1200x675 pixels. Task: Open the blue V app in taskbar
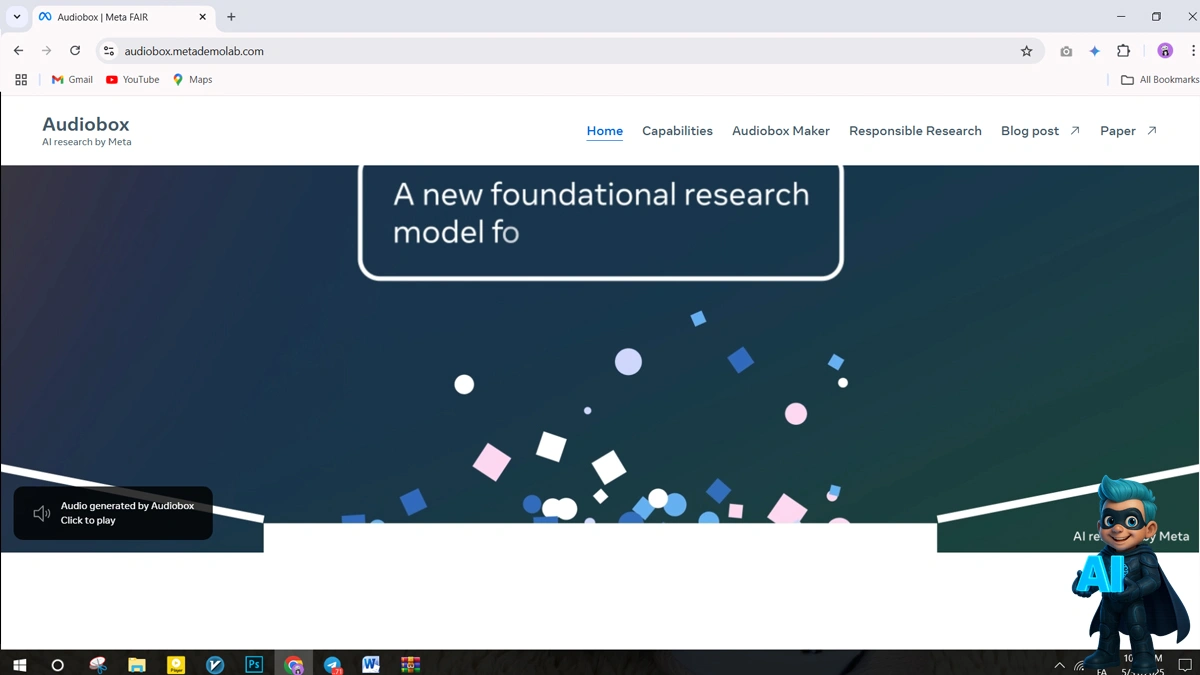(x=215, y=665)
